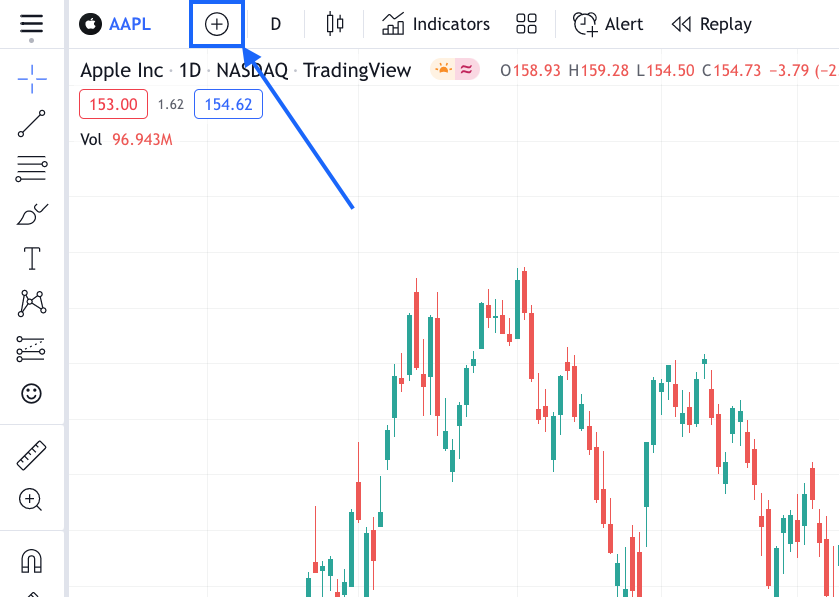This screenshot has height=597, width=839.
Task: Open the zoom-in tool
Action: tap(31, 498)
